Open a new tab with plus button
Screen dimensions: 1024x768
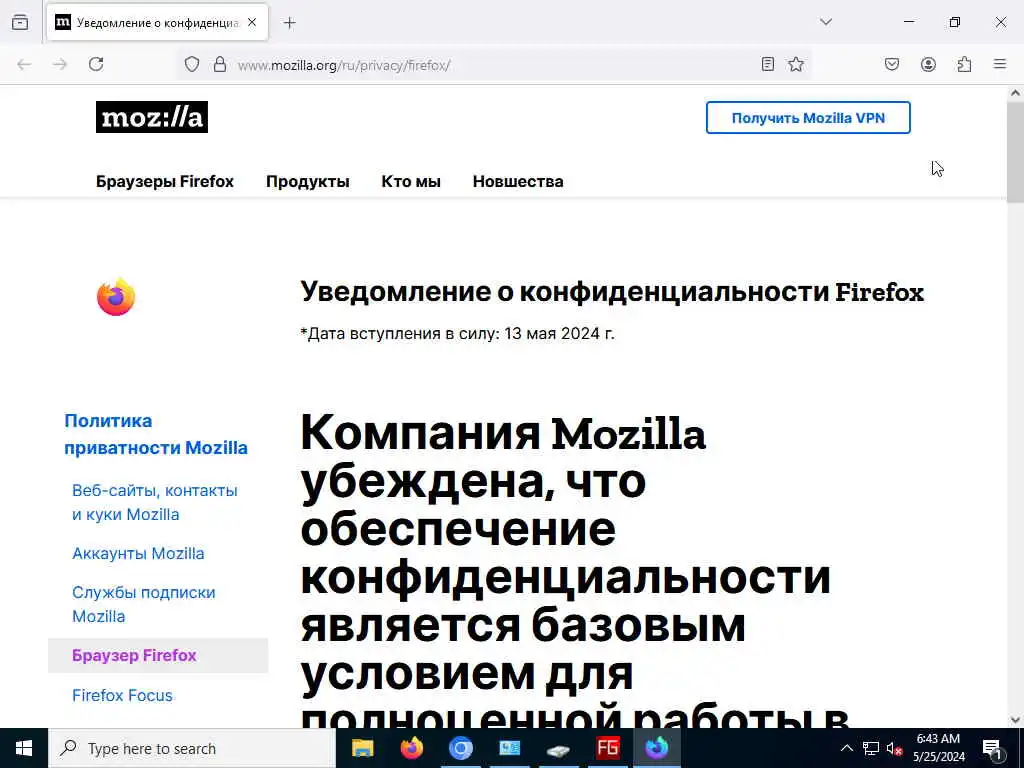(290, 23)
